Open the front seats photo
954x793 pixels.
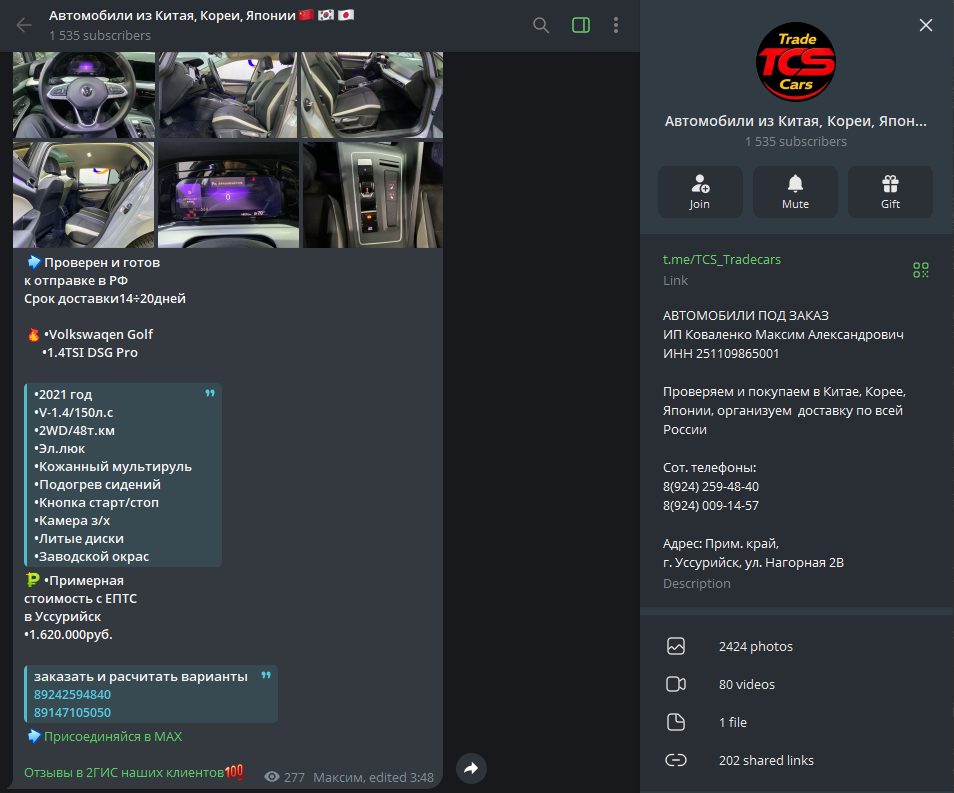tap(228, 95)
